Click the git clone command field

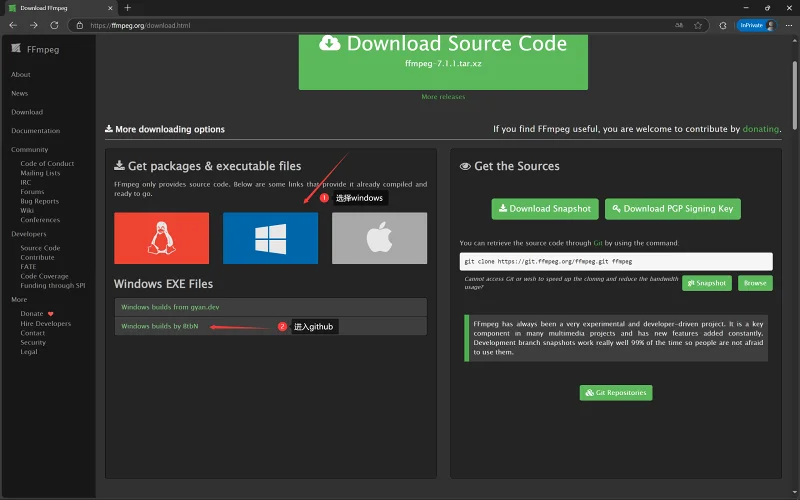point(616,261)
